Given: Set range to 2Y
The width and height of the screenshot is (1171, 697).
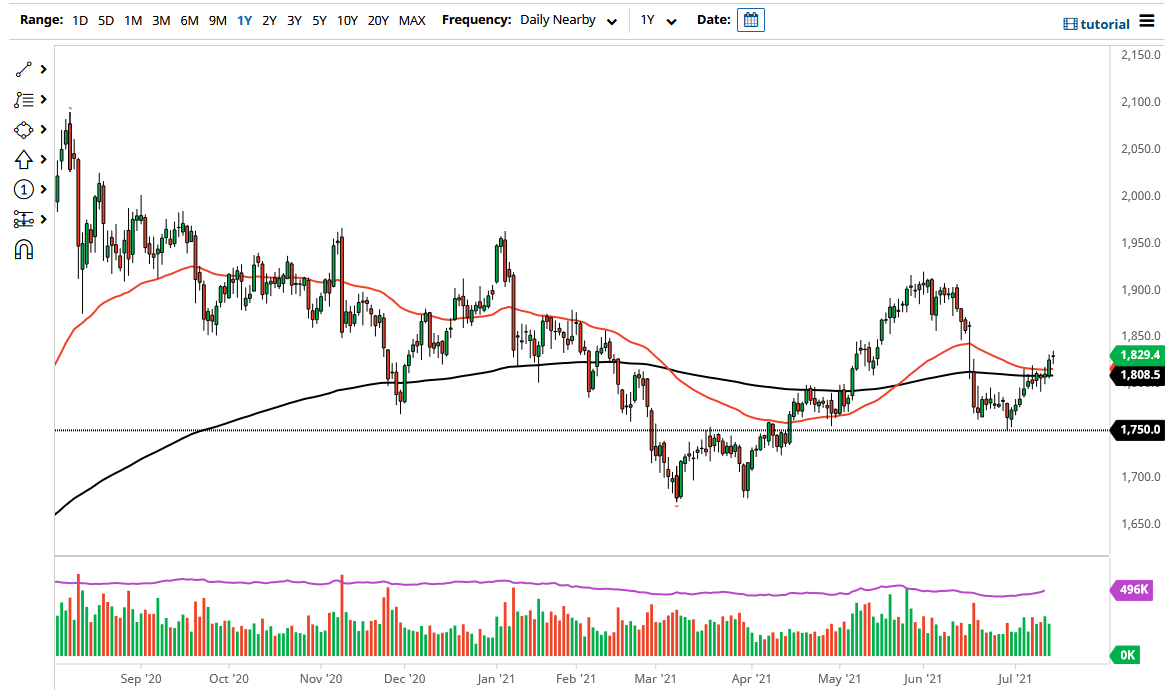Looking at the screenshot, I should click(270, 20).
